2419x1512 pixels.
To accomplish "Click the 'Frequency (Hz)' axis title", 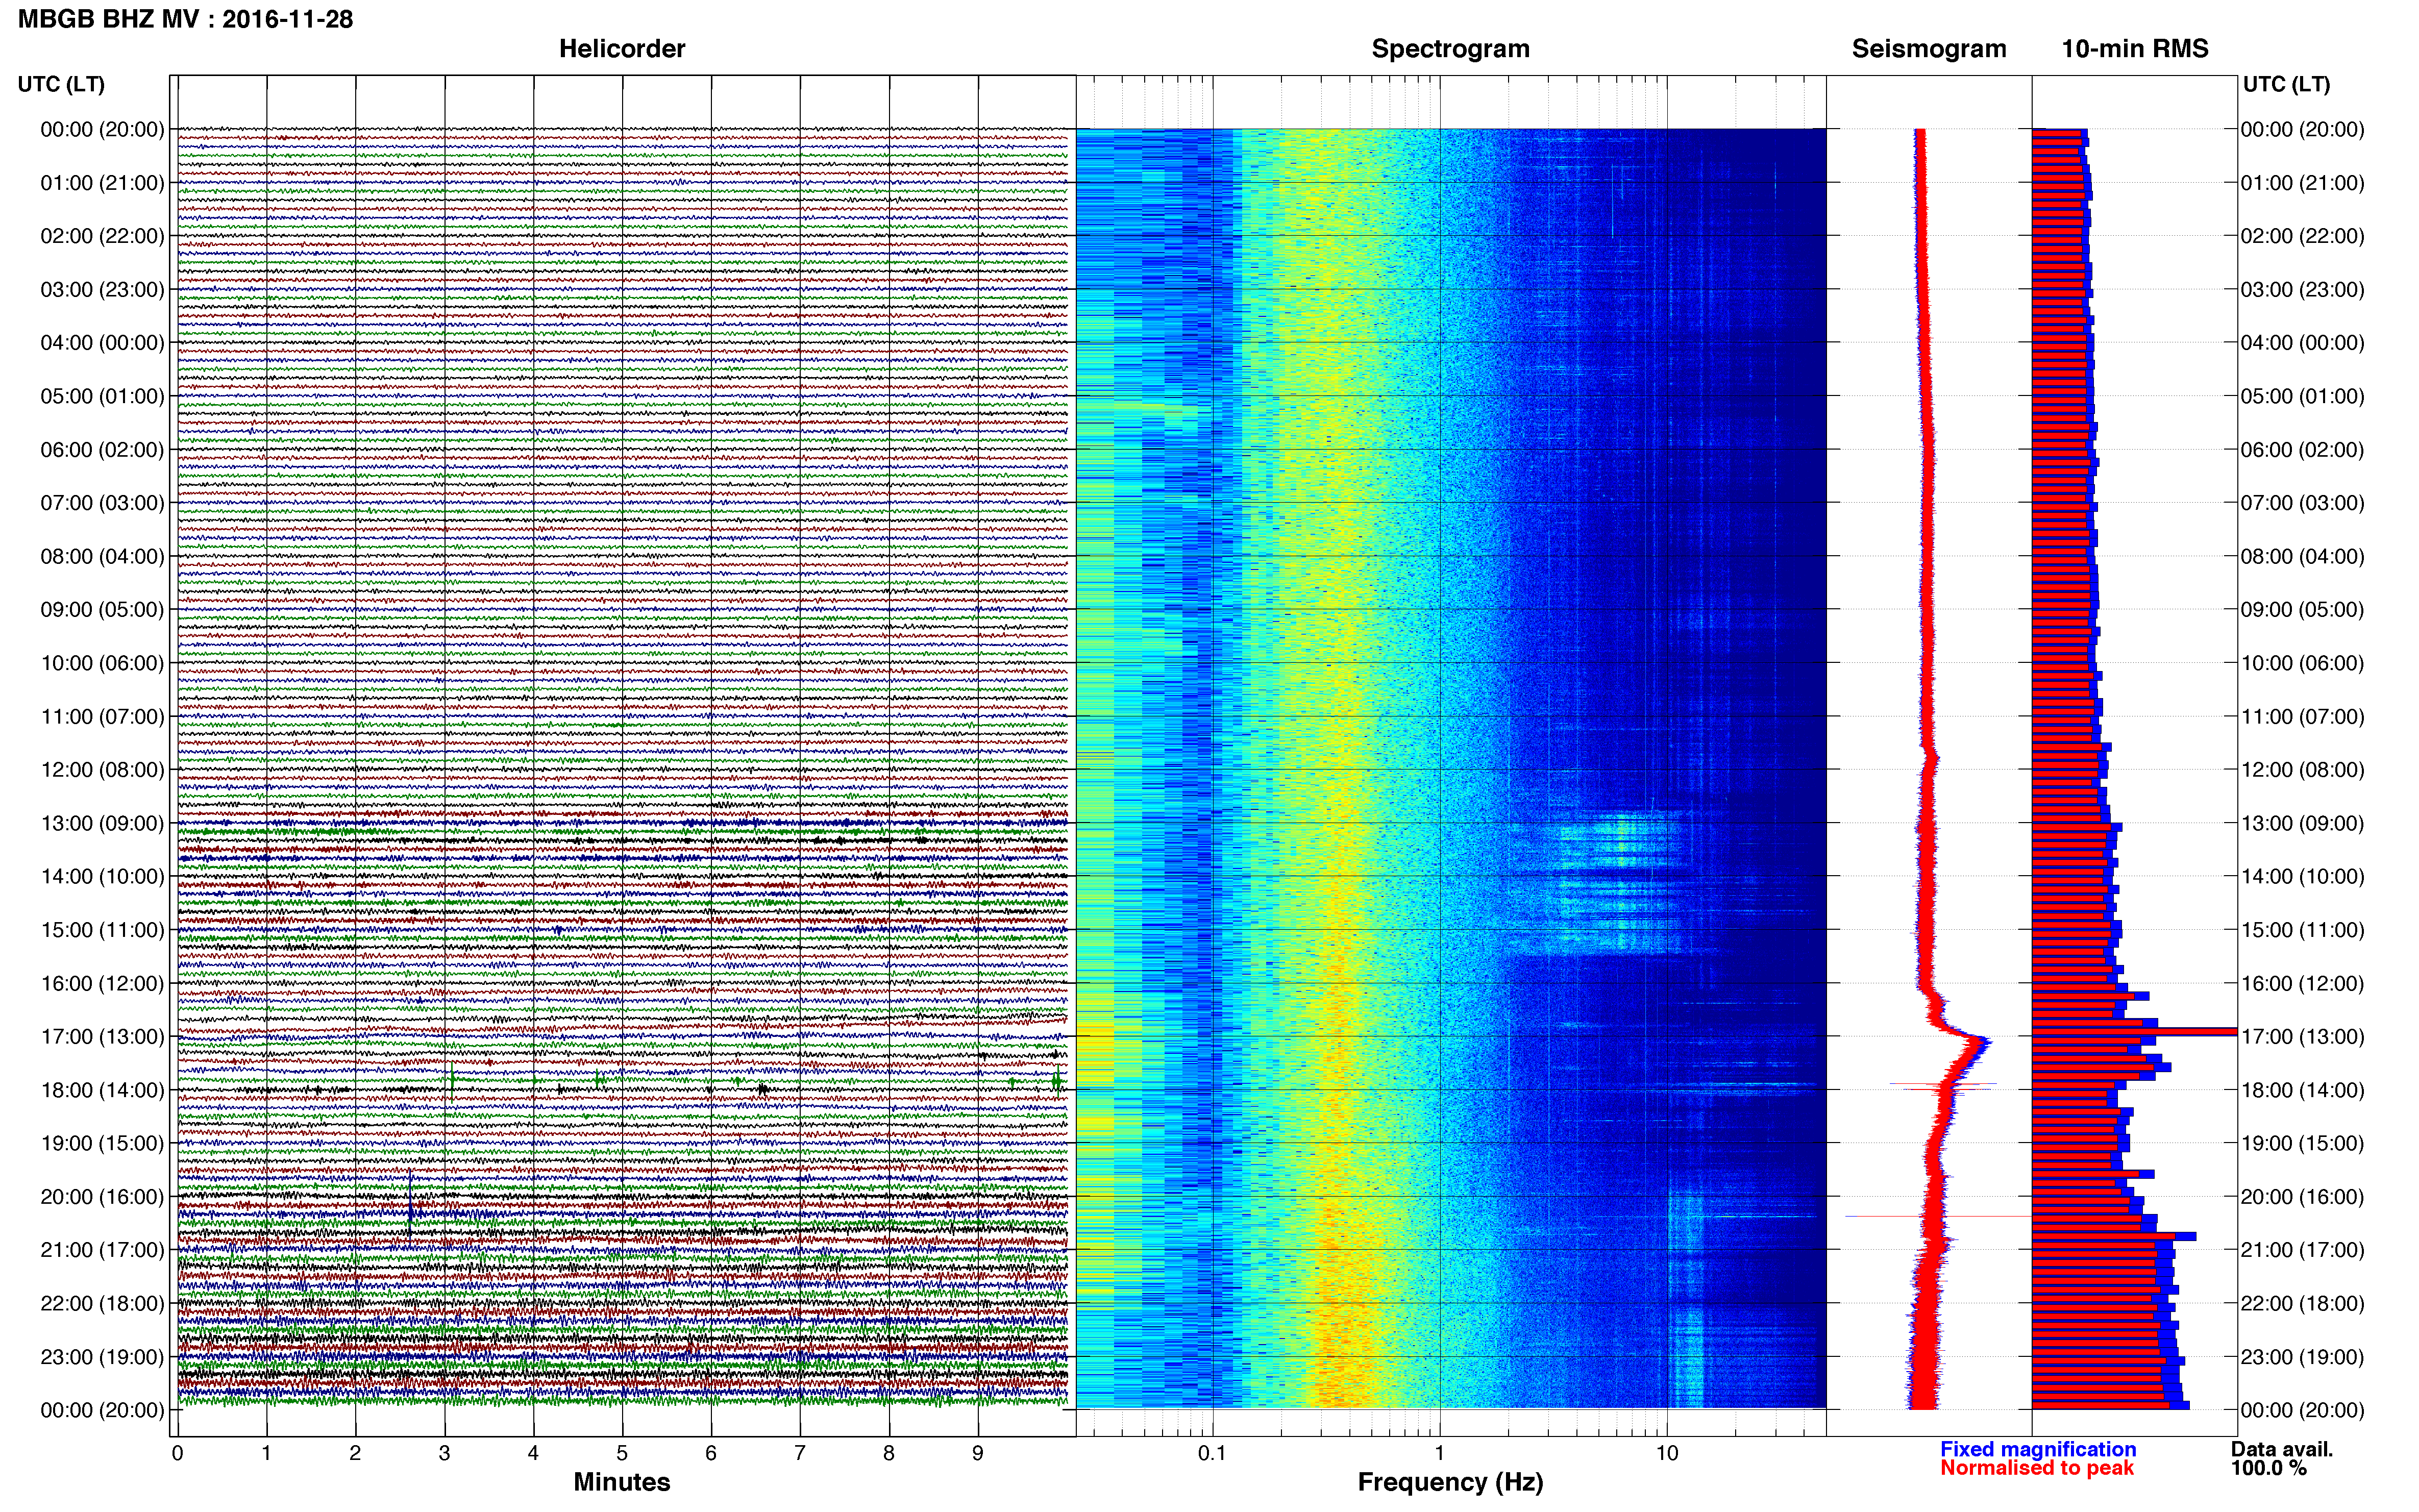I will tap(1450, 1482).
